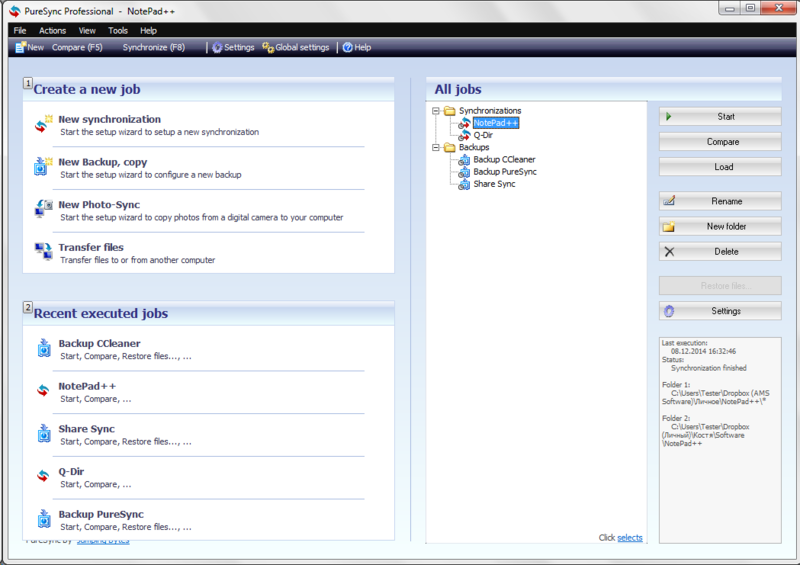Open New Photo-Sync wizard title
This screenshot has height=565, width=800.
click(99, 205)
